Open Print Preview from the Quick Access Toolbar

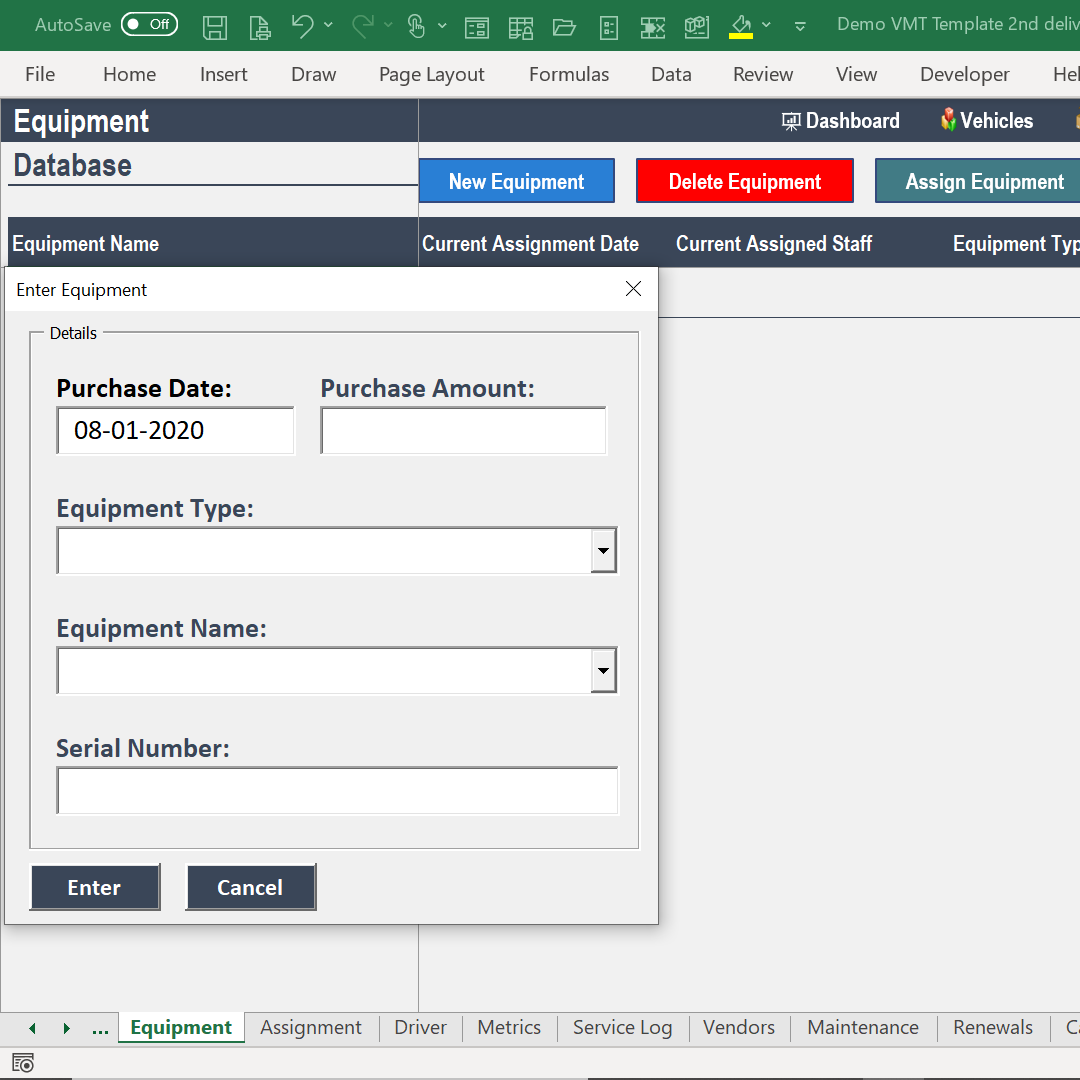click(259, 27)
